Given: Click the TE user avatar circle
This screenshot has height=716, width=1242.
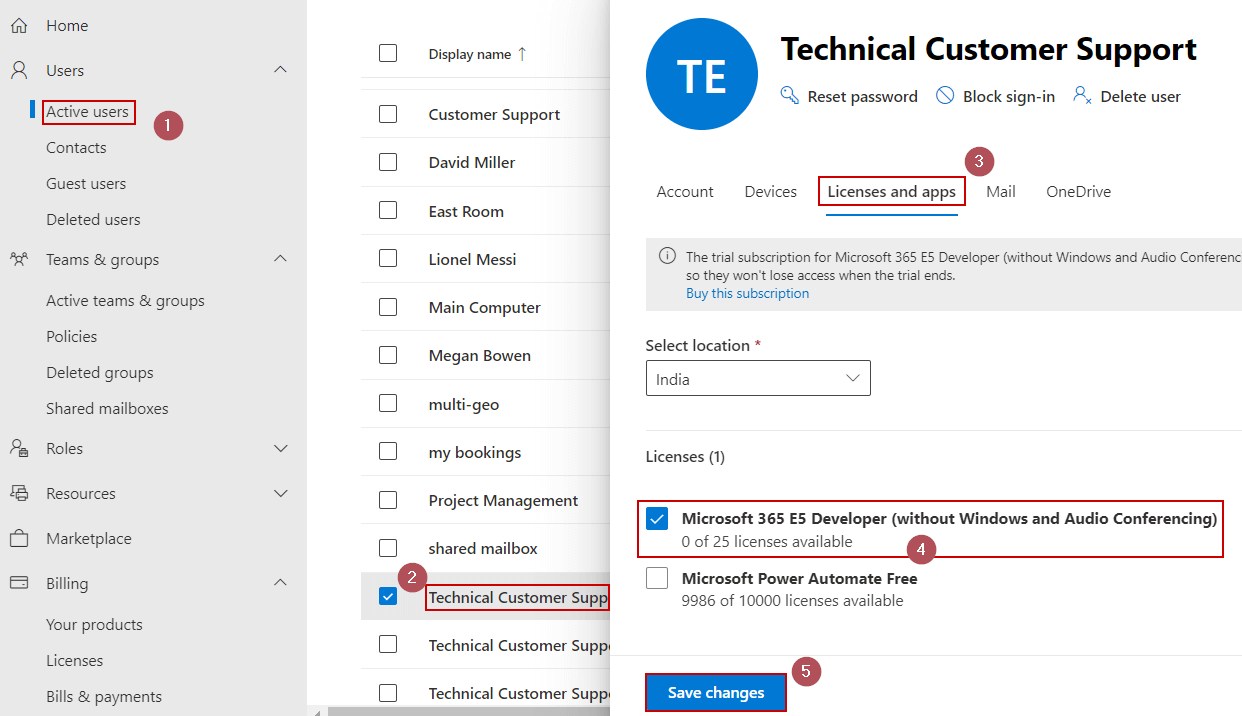Looking at the screenshot, I should pyautogui.click(x=702, y=74).
